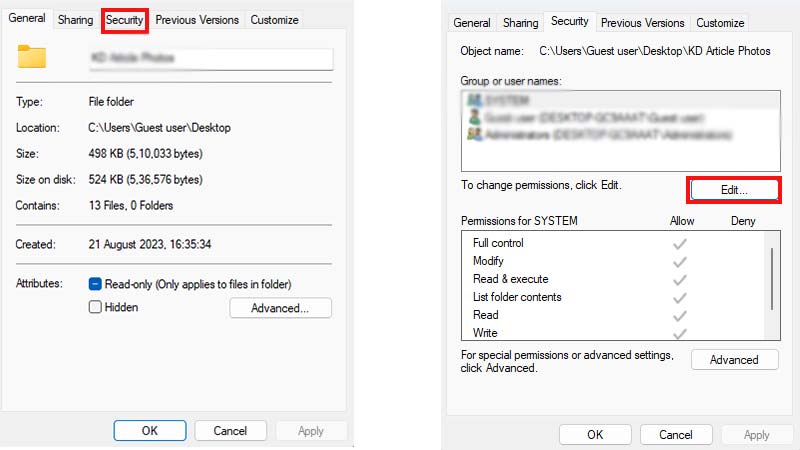
Task: Select the Guest user icon in the user list
Action: [x=474, y=117]
